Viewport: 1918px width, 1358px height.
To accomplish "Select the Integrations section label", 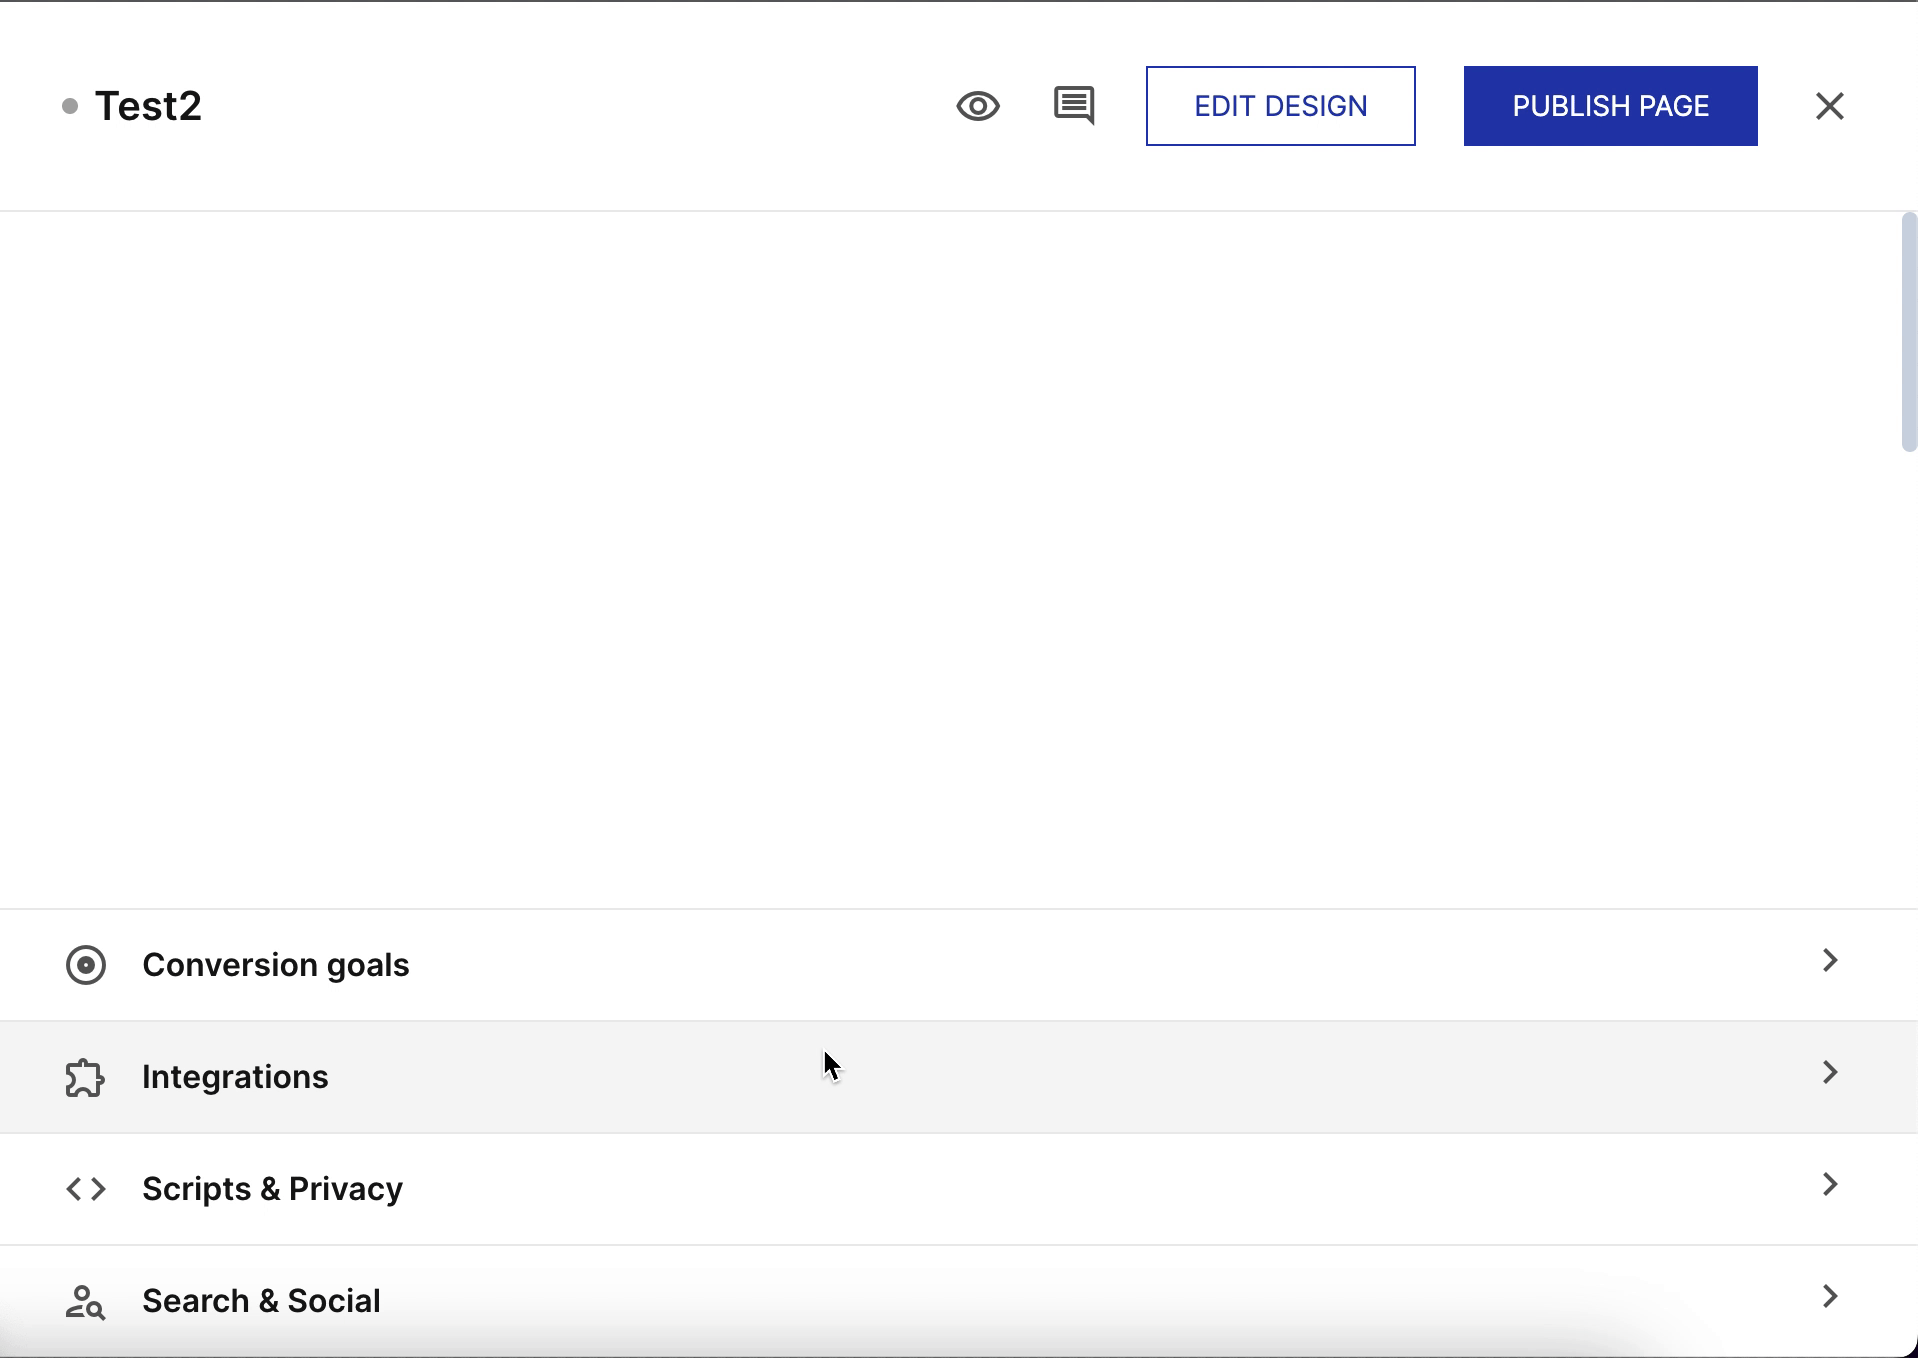I will [235, 1077].
